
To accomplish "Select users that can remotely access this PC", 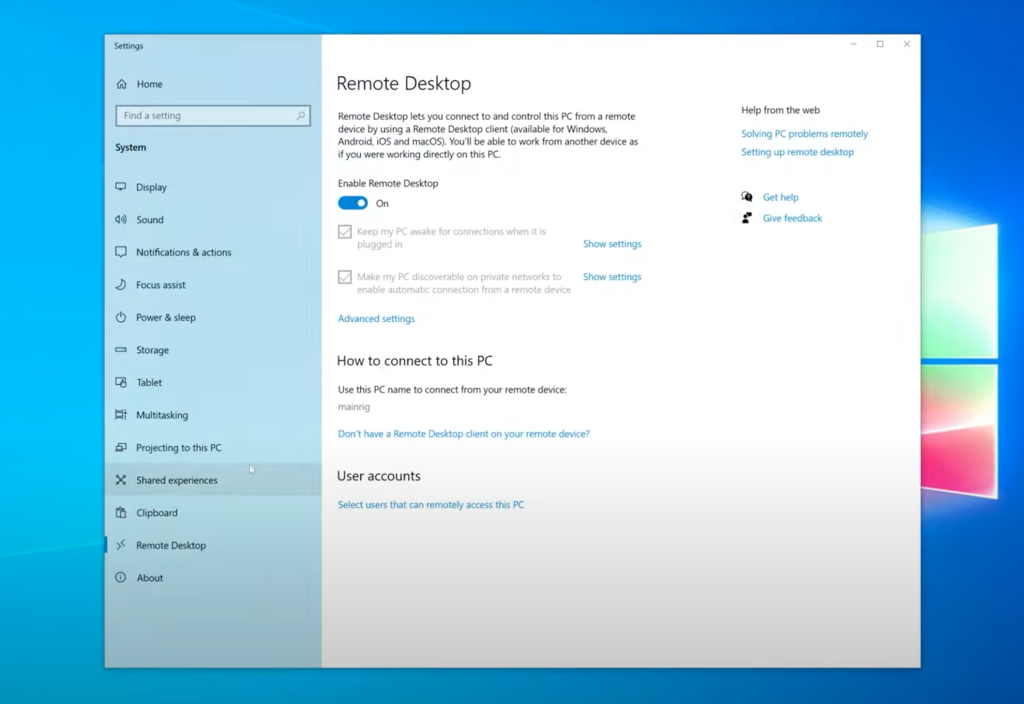I will pyautogui.click(x=430, y=504).
